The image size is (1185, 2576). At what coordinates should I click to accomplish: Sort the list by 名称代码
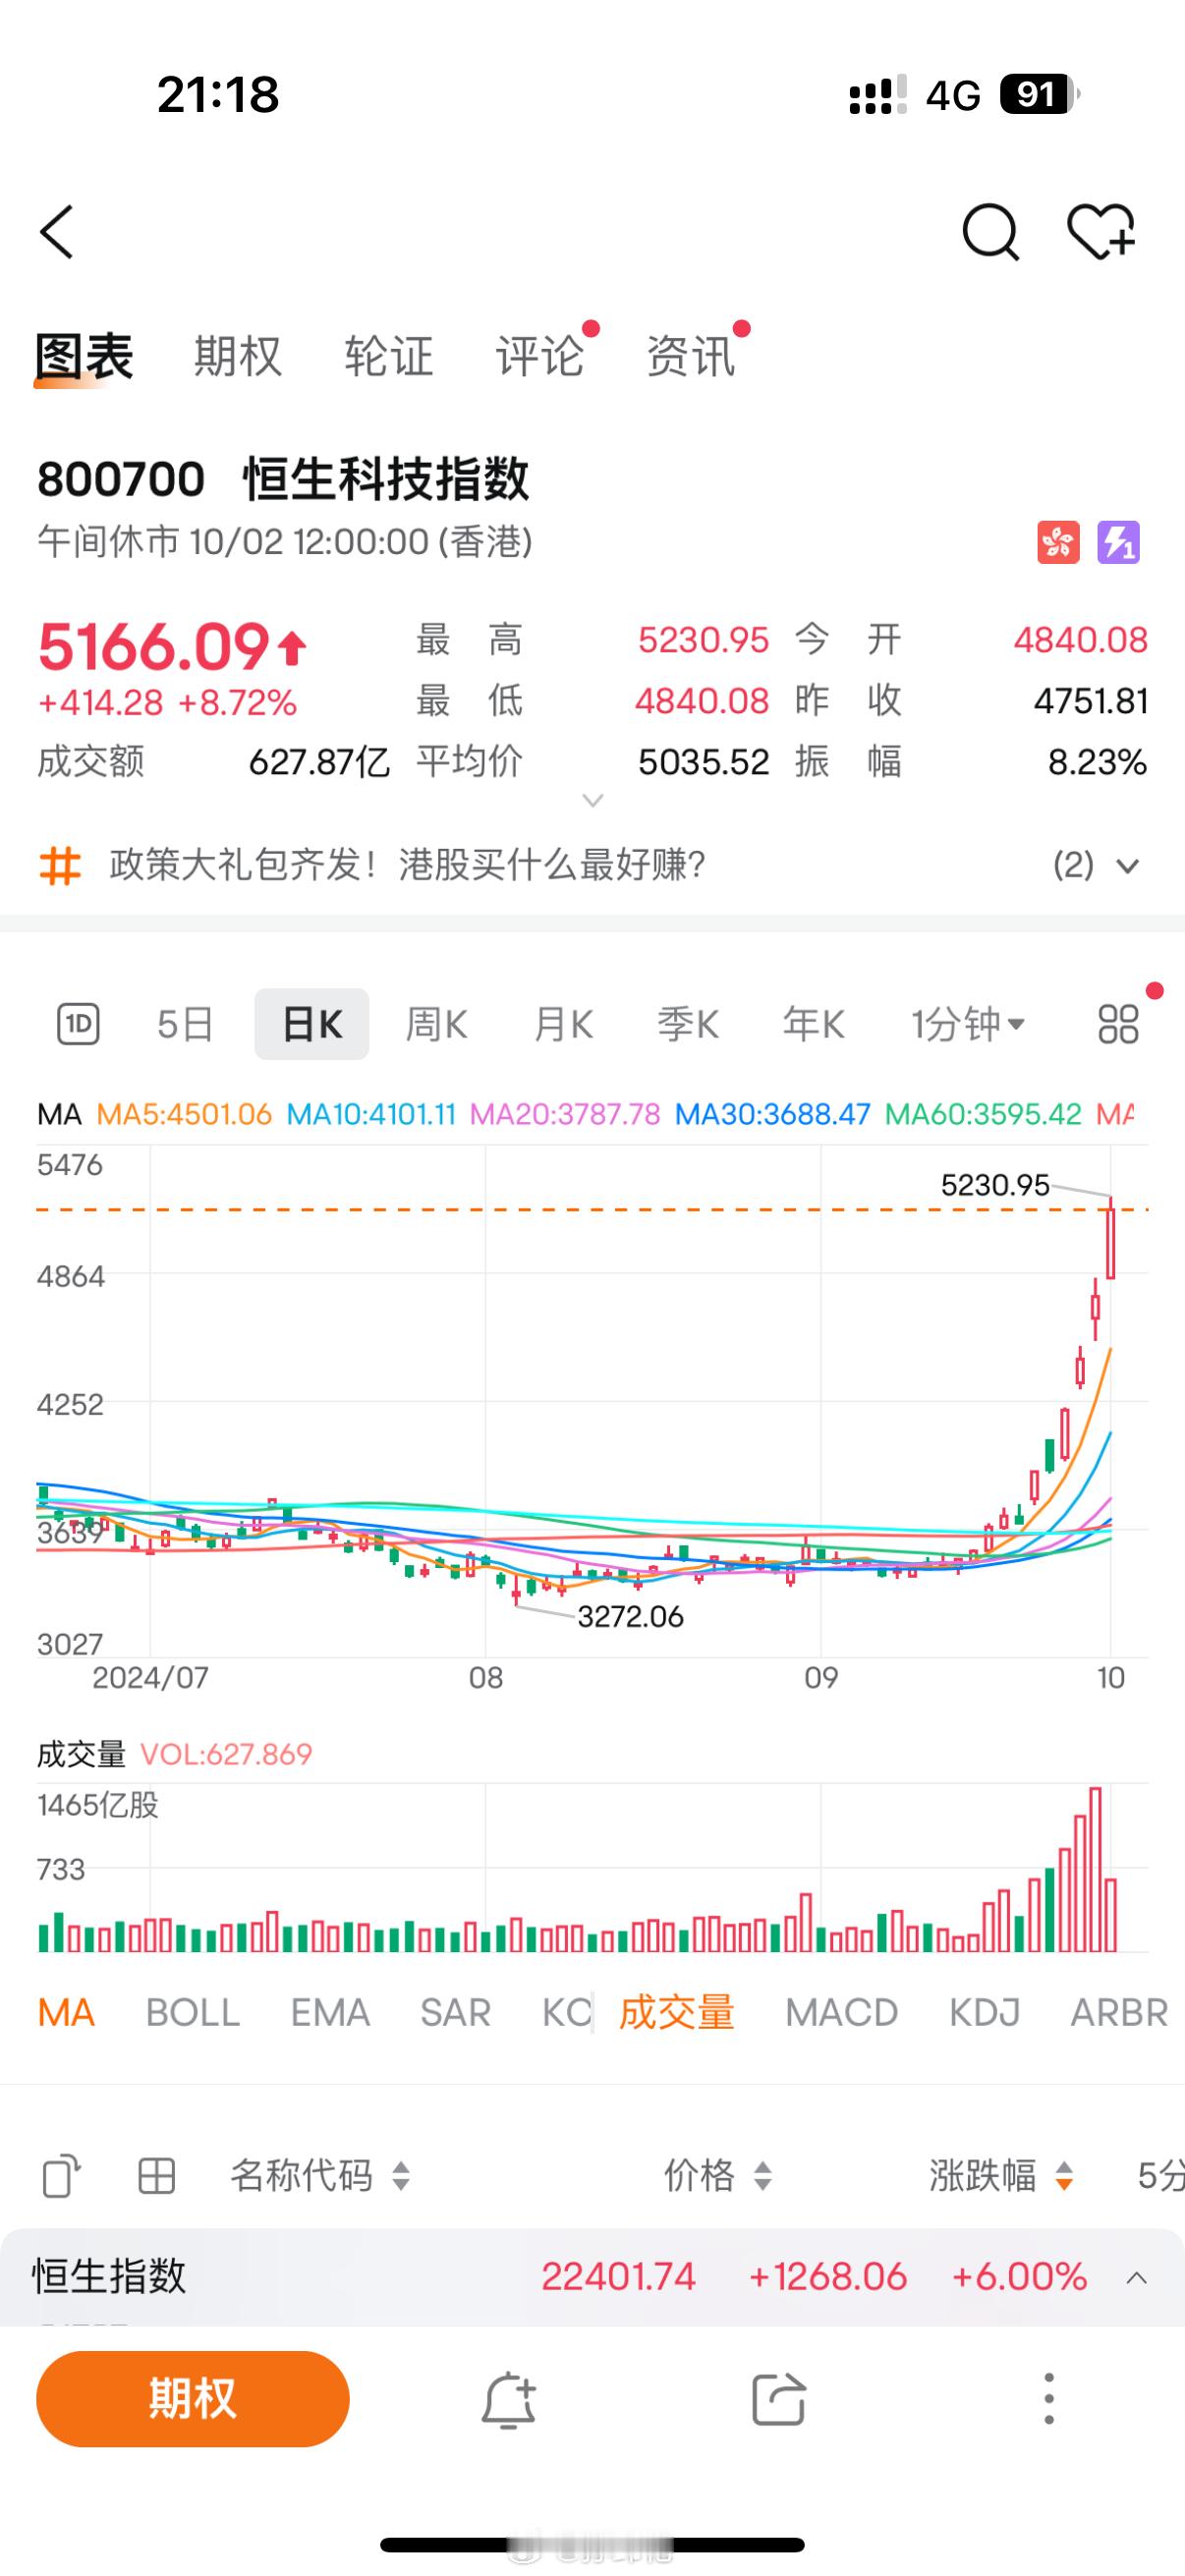pos(320,2175)
